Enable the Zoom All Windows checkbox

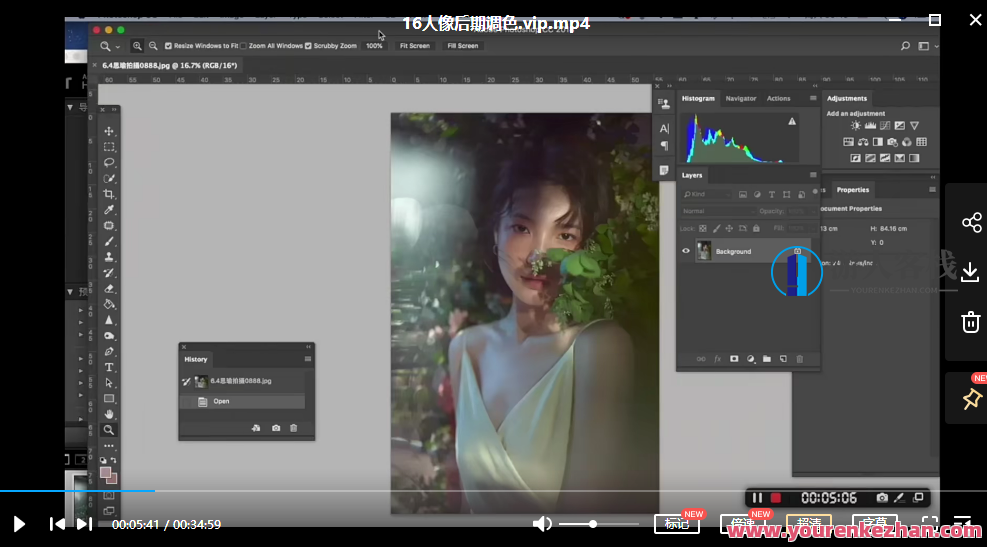(244, 46)
